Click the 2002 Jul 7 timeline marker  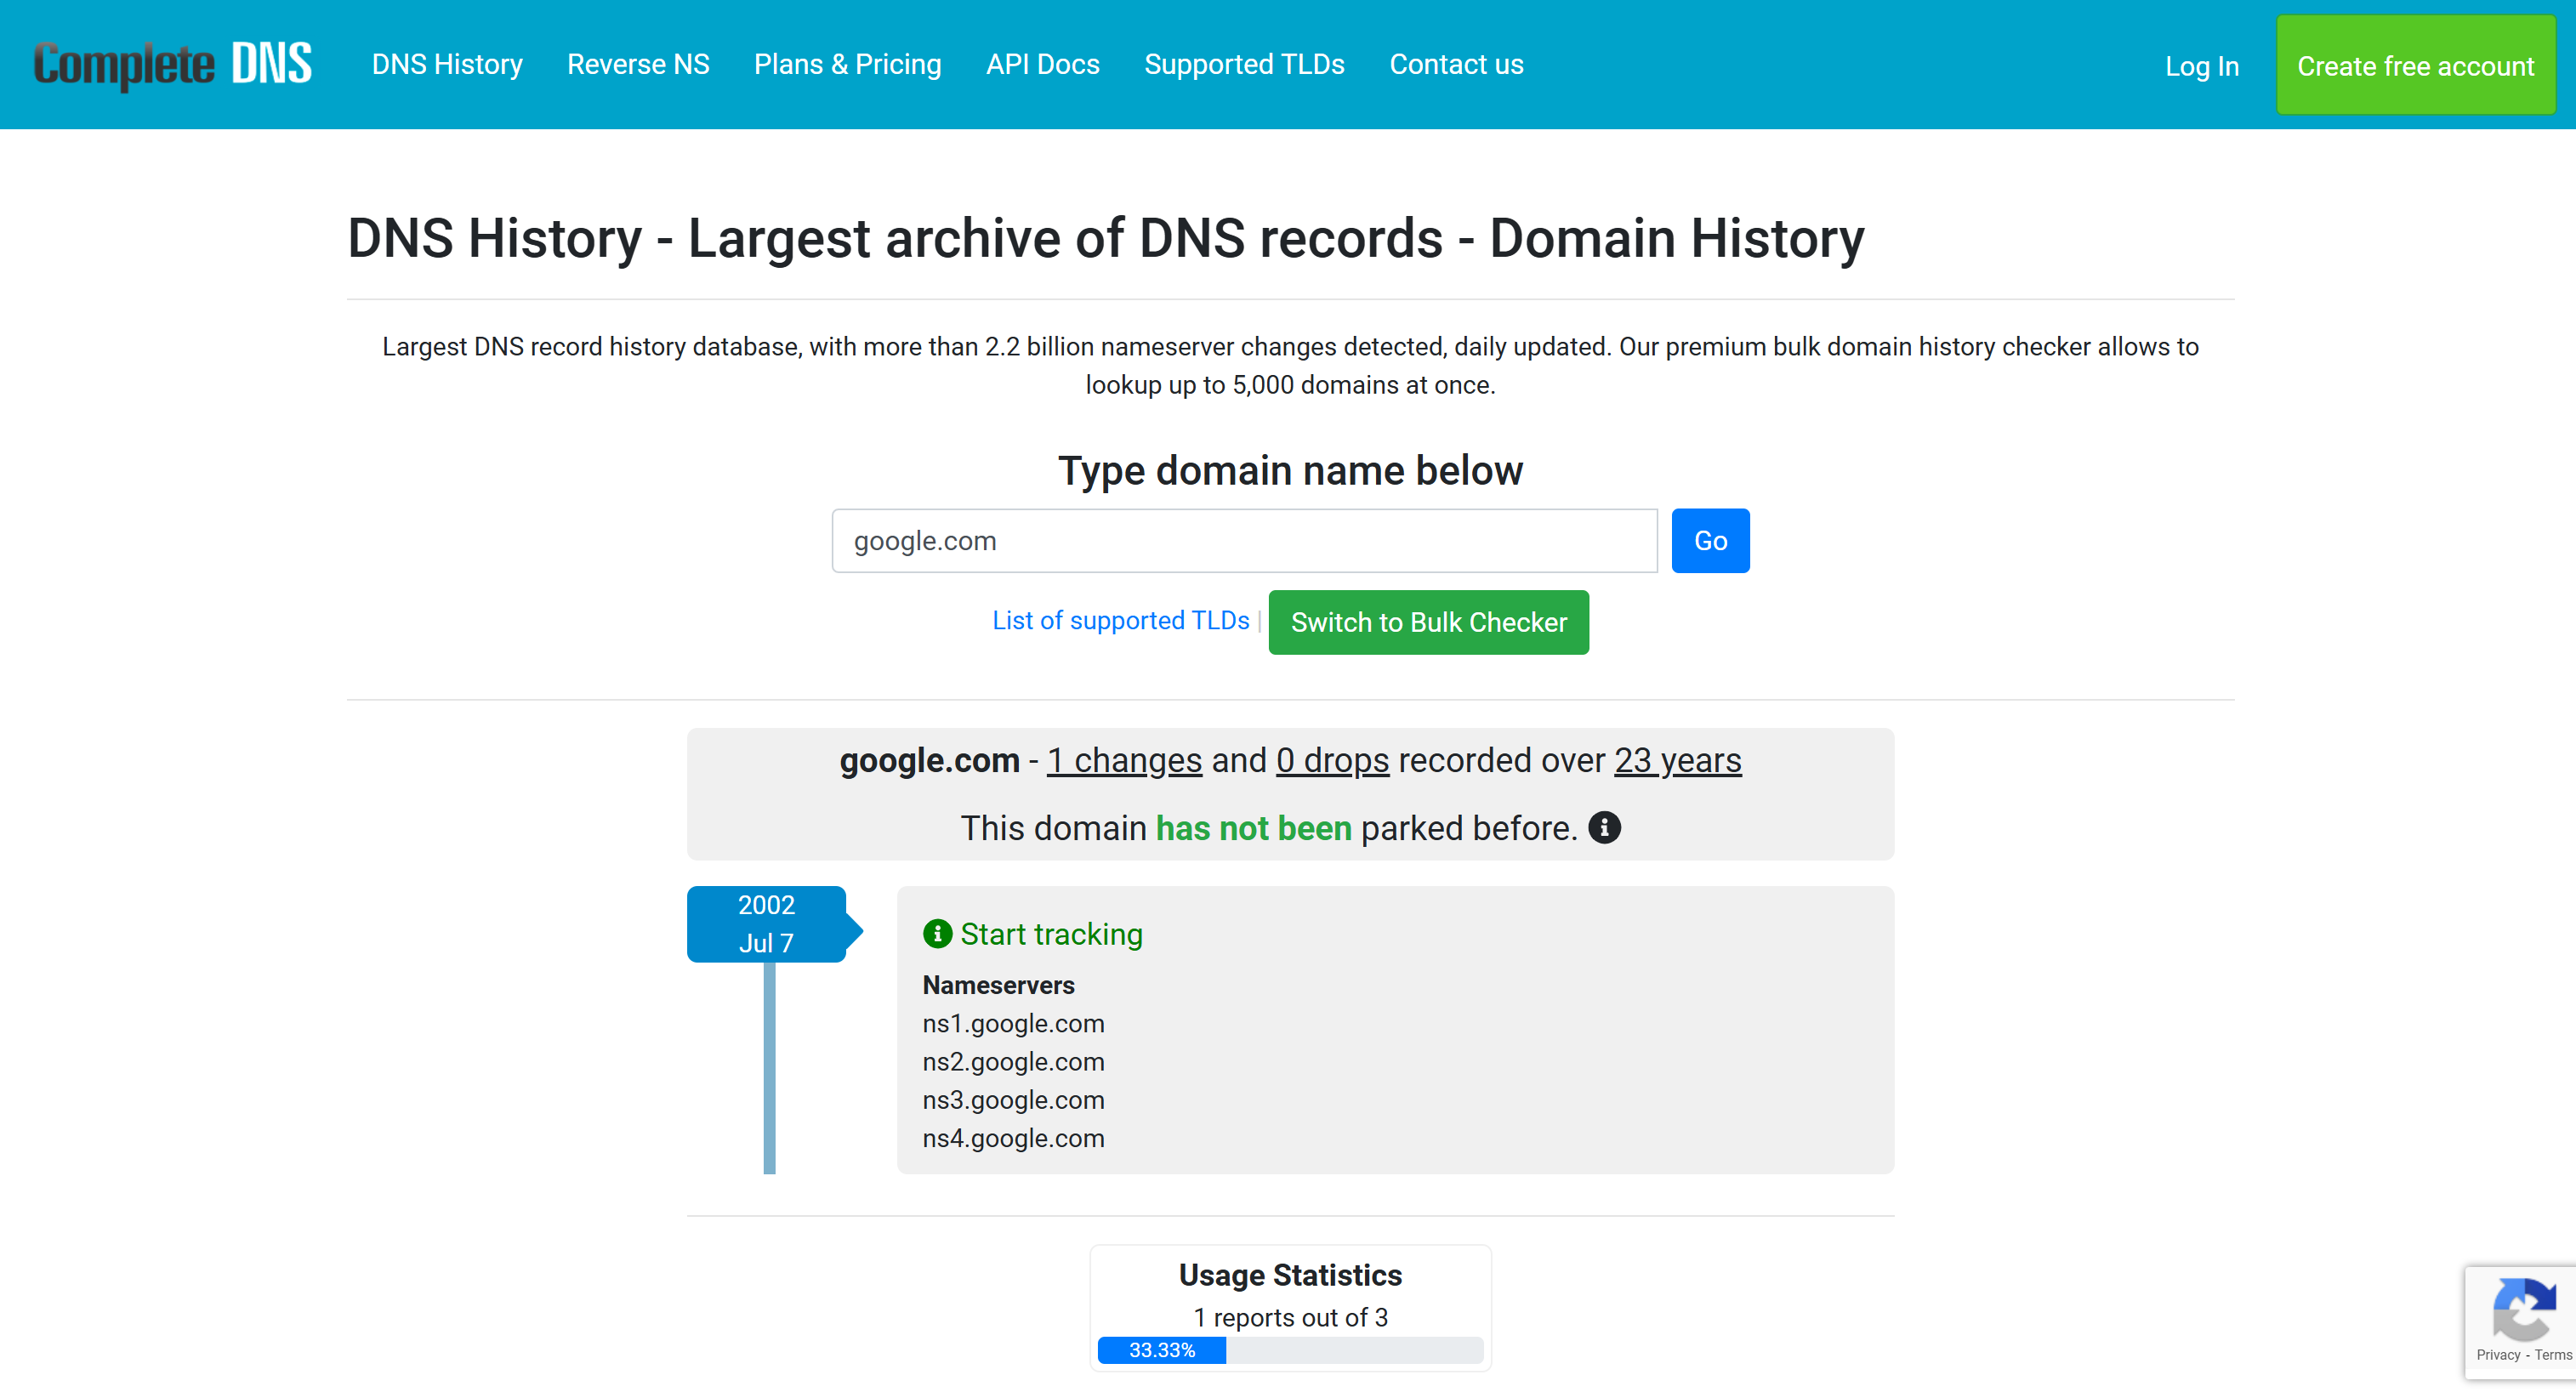click(x=766, y=924)
